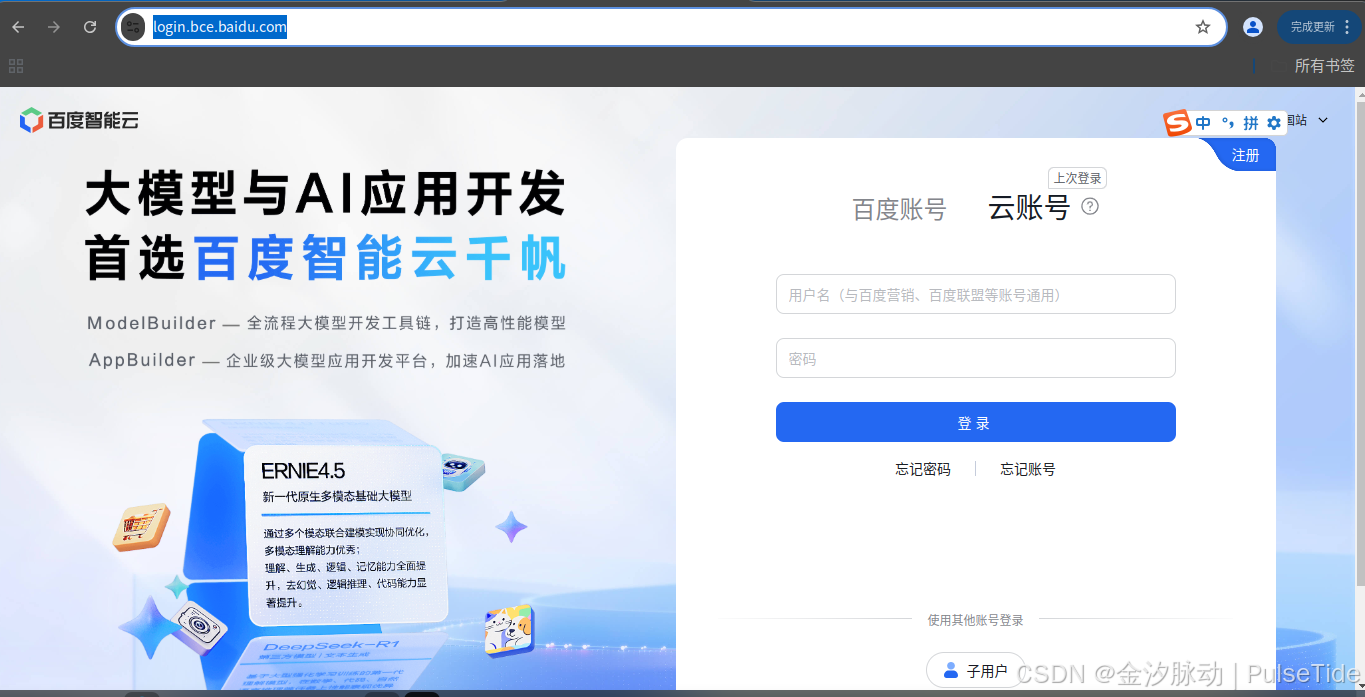
Task: Go back with the browser back arrow
Action: (x=18, y=27)
